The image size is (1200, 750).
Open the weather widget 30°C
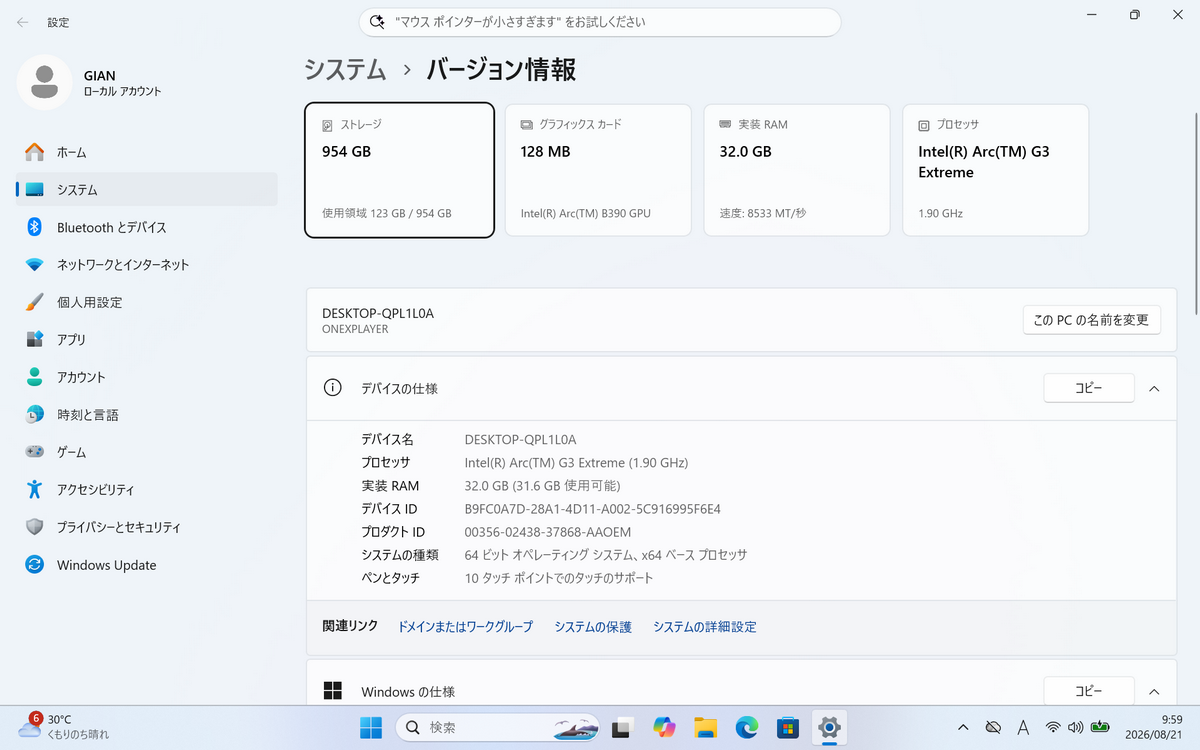coord(63,727)
